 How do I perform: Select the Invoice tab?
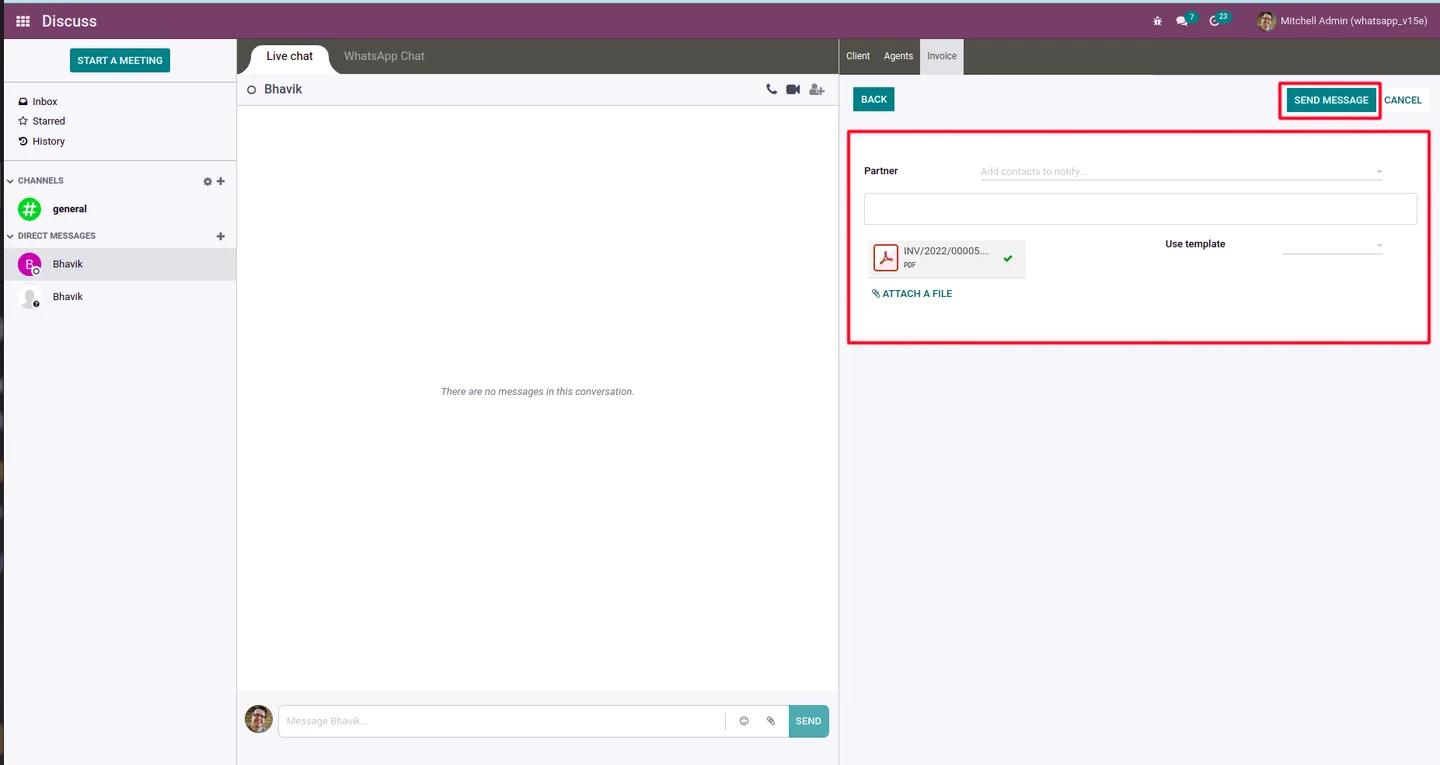tap(942, 57)
